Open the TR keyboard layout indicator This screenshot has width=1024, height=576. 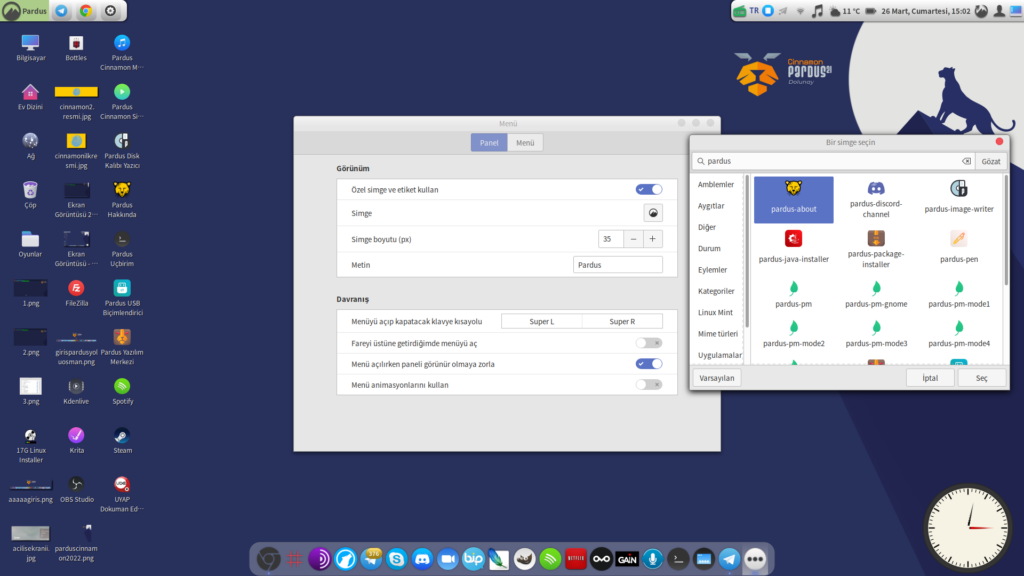[754, 10]
